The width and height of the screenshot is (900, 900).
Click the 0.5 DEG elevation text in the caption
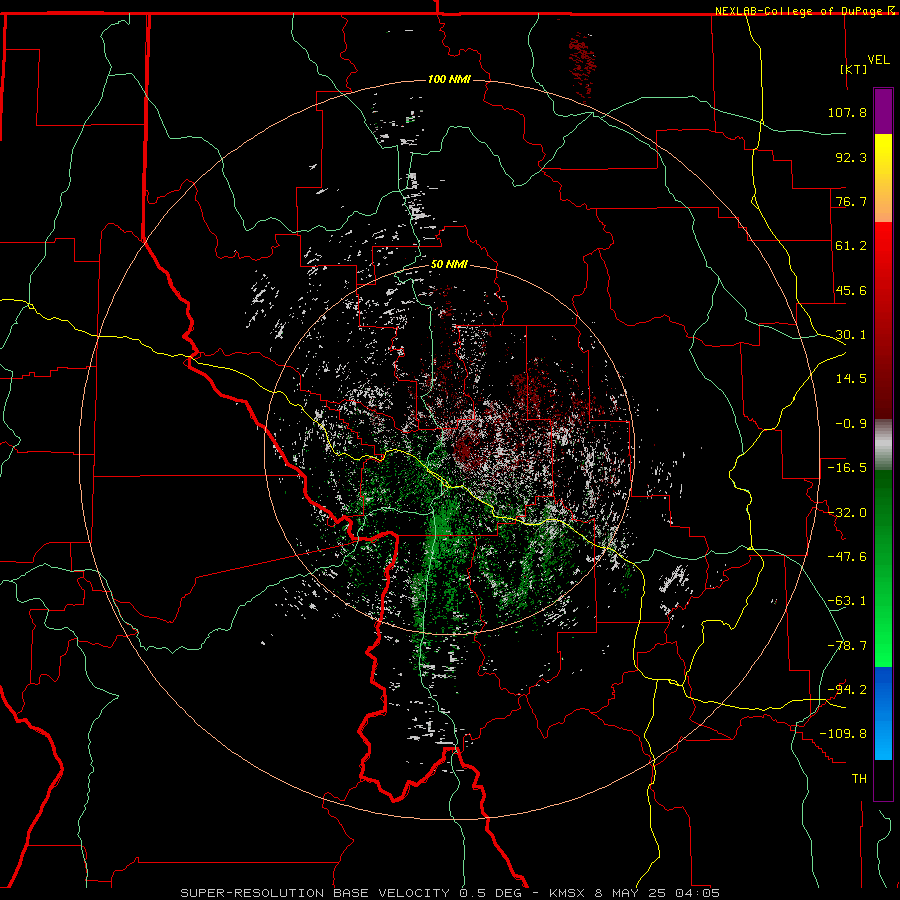(491, 893)
